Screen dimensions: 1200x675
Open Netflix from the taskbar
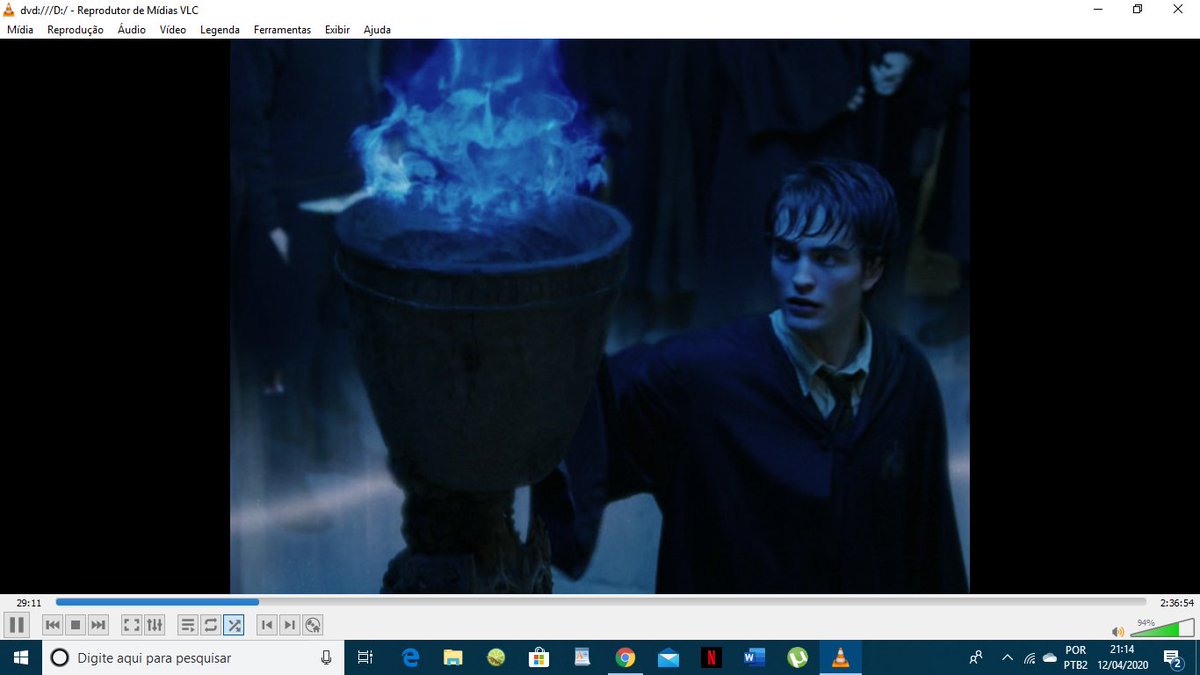711,657
